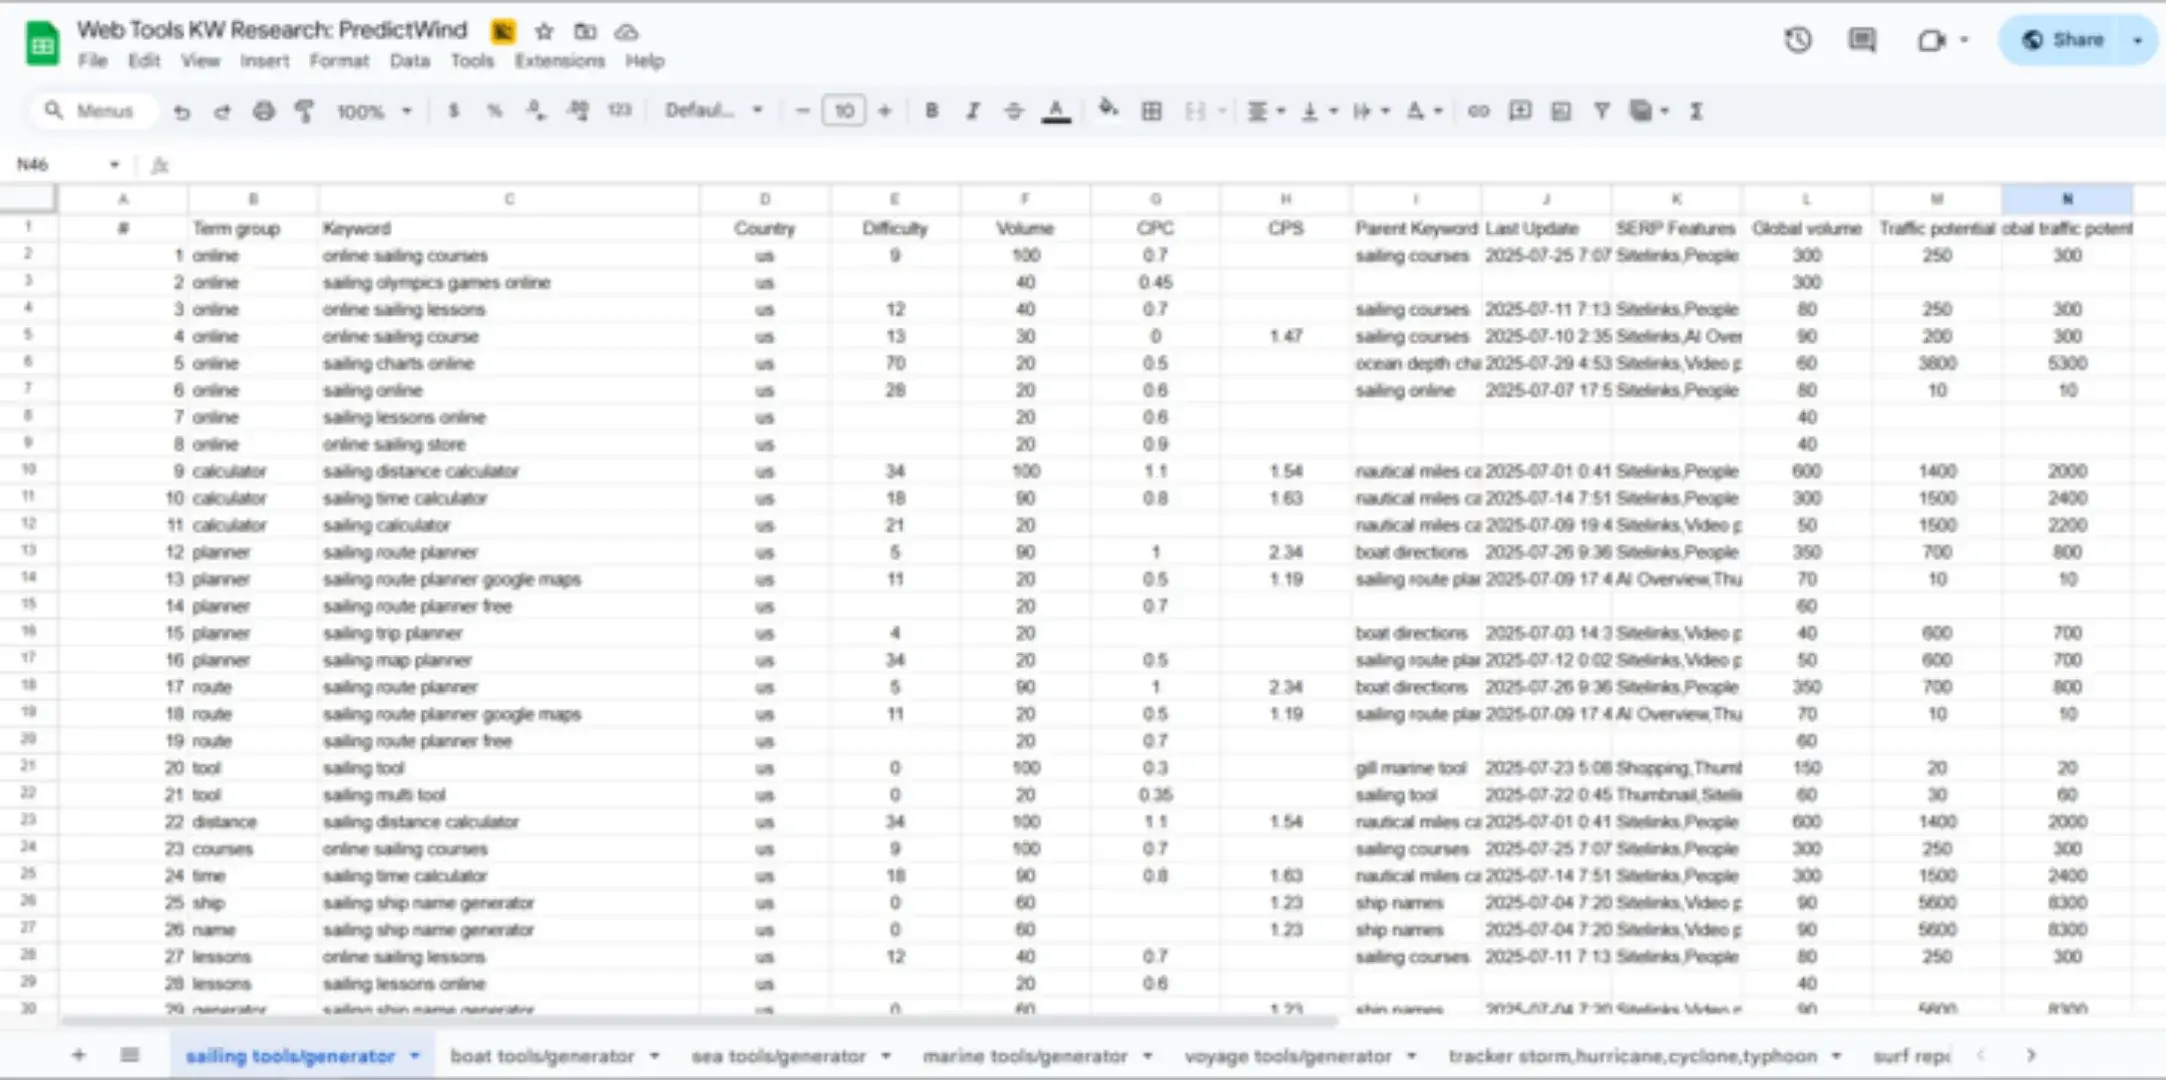Open the Extensions menu
Image resolution: width=2166 pixels, height=1080 pixels.
tap(561, 61)
